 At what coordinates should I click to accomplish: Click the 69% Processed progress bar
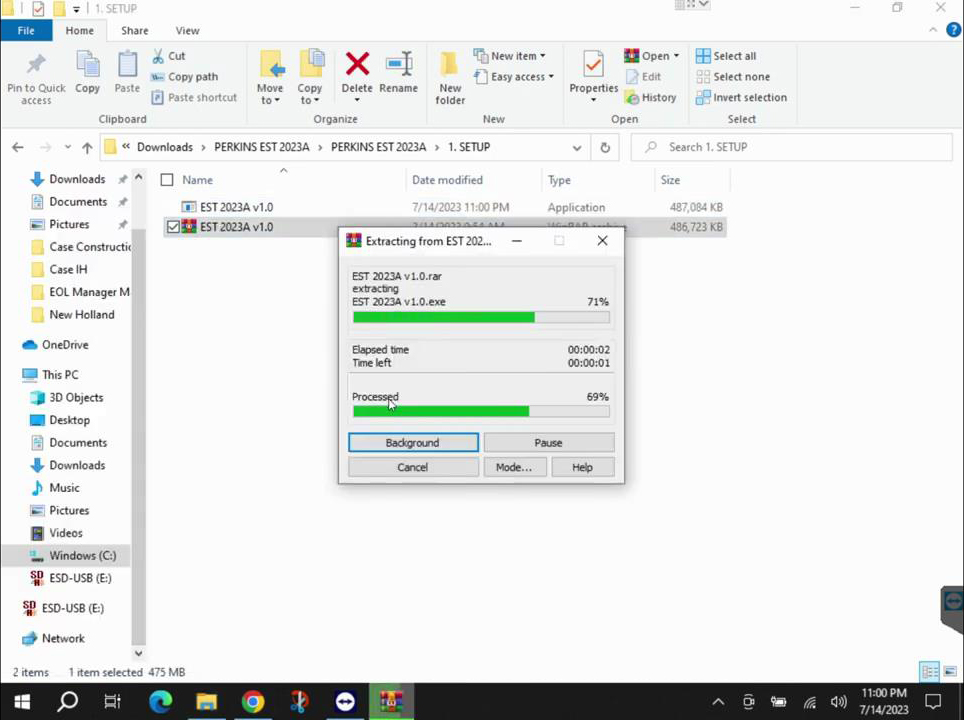[x=481, y=411]
